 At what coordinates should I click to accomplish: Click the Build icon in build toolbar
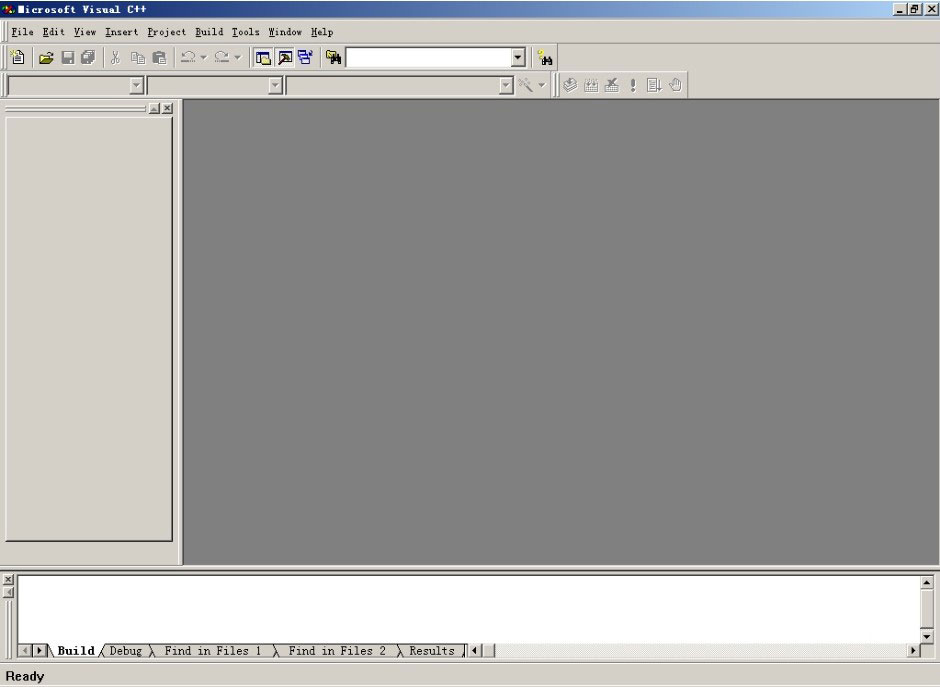(591, 85)
